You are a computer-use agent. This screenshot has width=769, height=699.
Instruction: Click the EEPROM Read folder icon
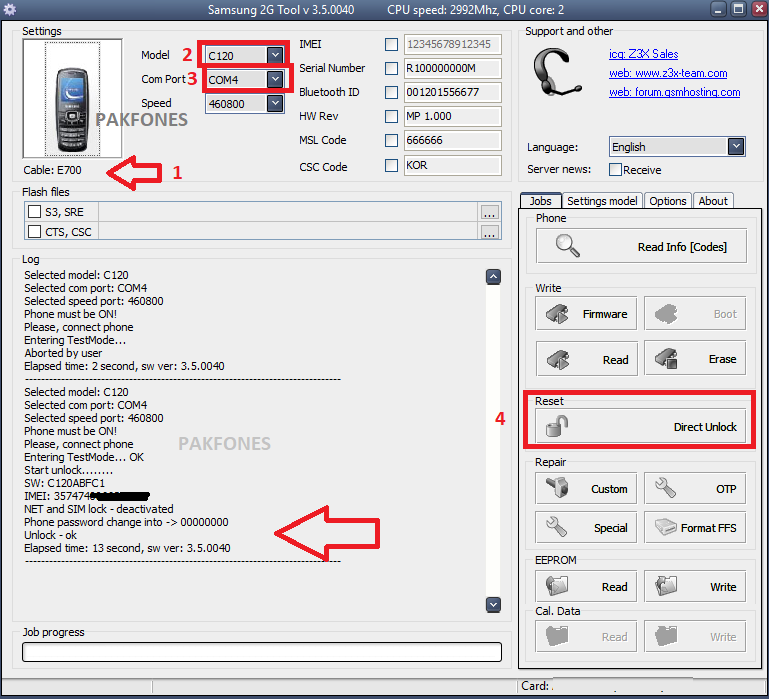(x=557, y=586)
